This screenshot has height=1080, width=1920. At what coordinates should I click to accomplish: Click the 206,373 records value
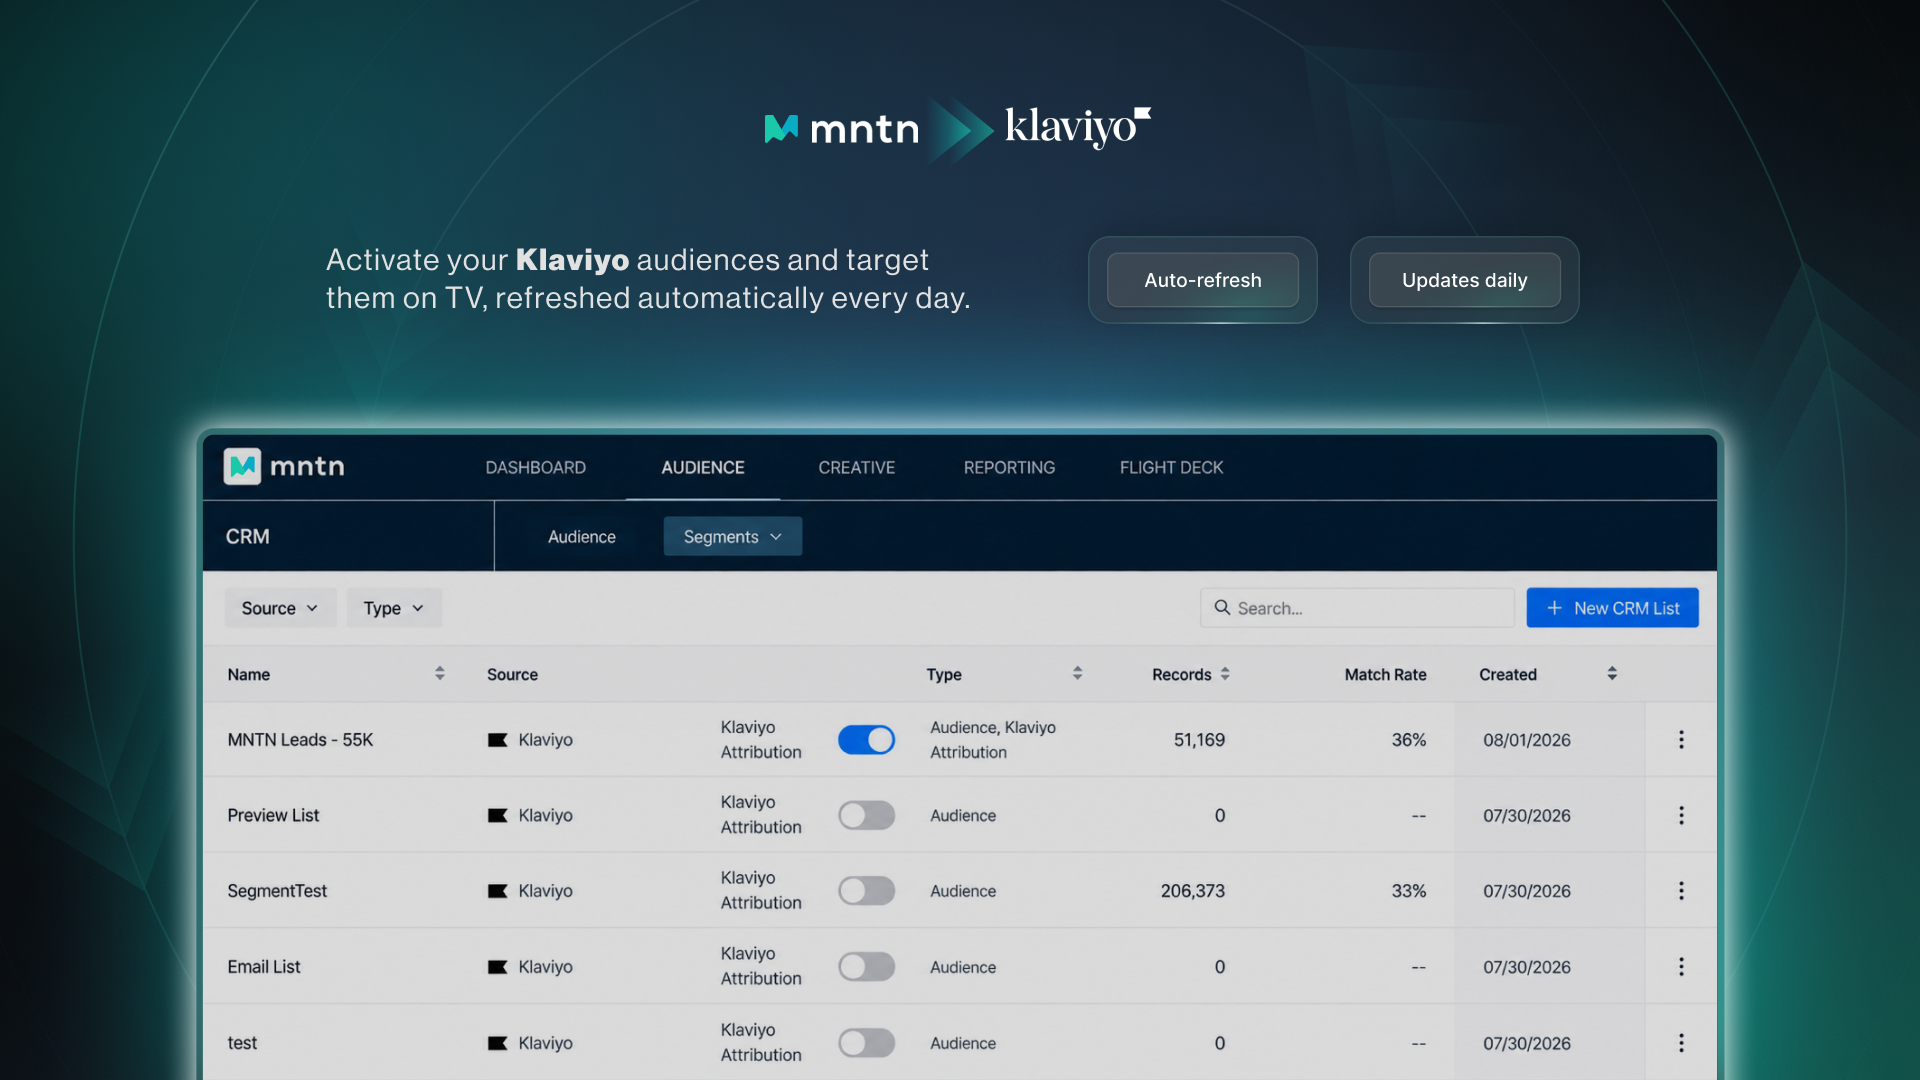click(1193, 891)
